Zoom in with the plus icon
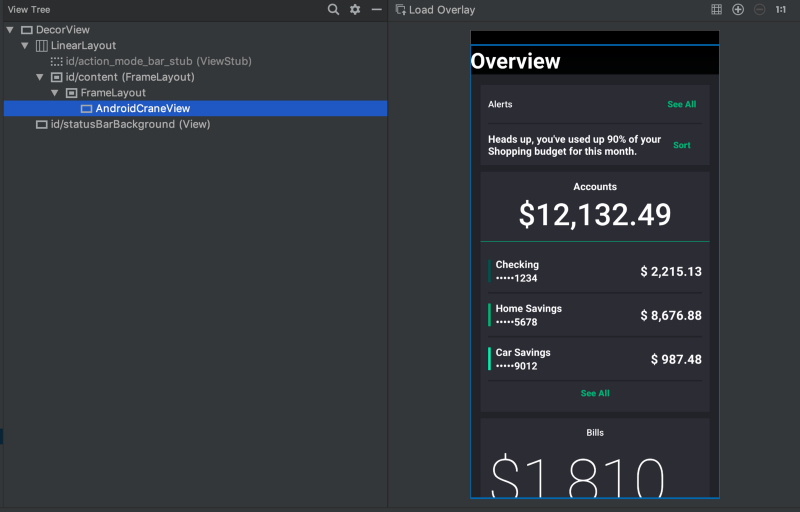 pyautogui.click(x=738, y=9)
